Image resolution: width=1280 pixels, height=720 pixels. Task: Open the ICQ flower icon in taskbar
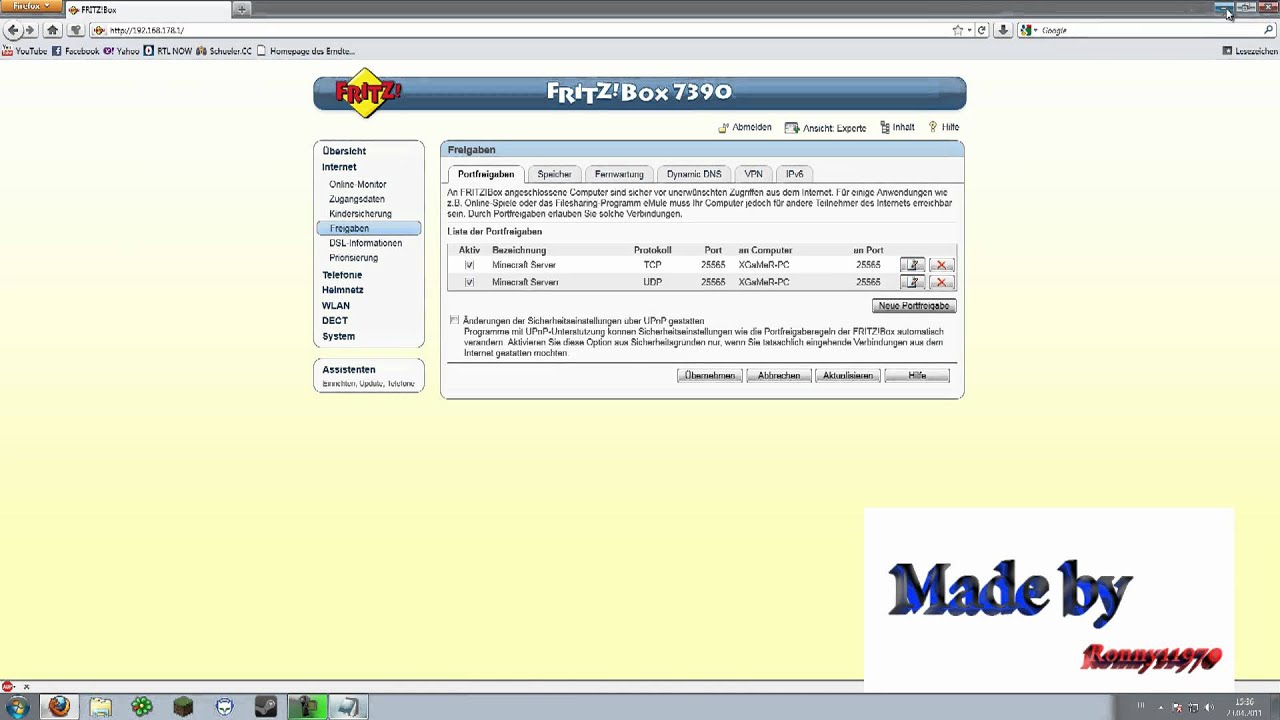(142, 707)
